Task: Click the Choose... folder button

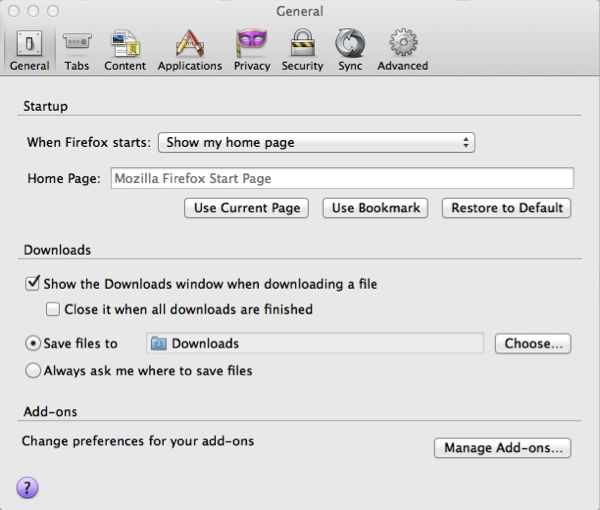Action: click(x=533, y=343)
